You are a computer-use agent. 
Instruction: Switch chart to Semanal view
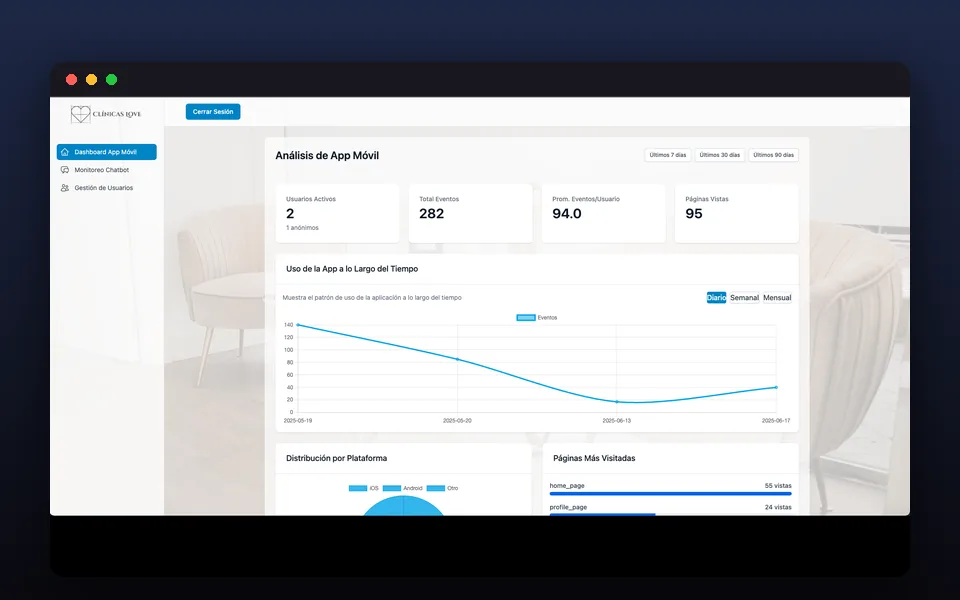[x=744, y=298]
